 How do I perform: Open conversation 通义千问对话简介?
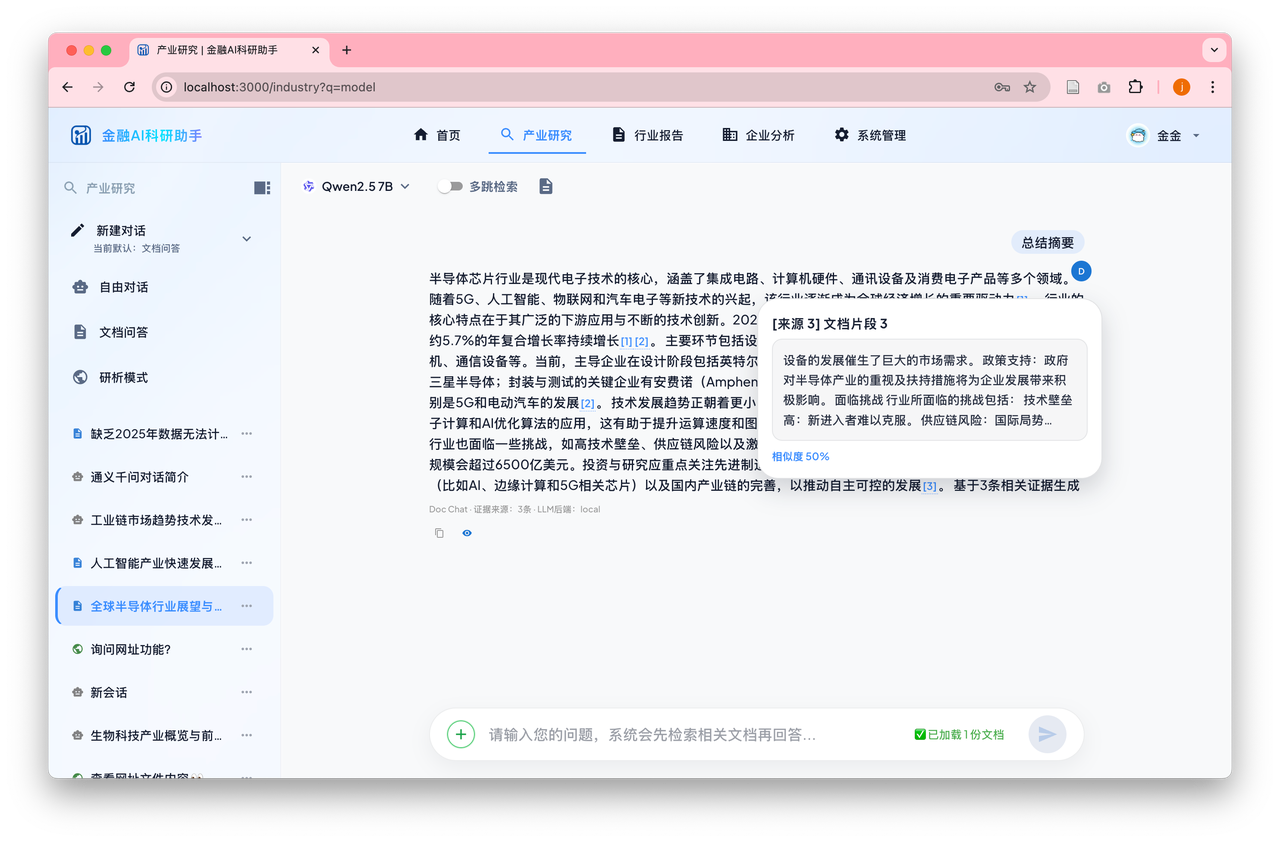coord(140,477)
